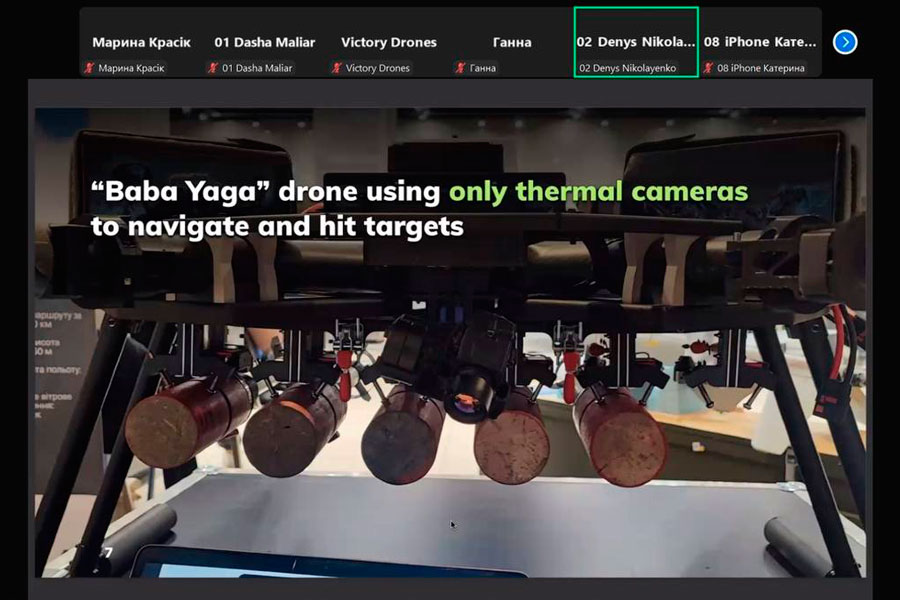The image size is (900, 600).
Task: Select 02 Denys Nikolayenko active speaker tile
Action: (x=636, y=42)
